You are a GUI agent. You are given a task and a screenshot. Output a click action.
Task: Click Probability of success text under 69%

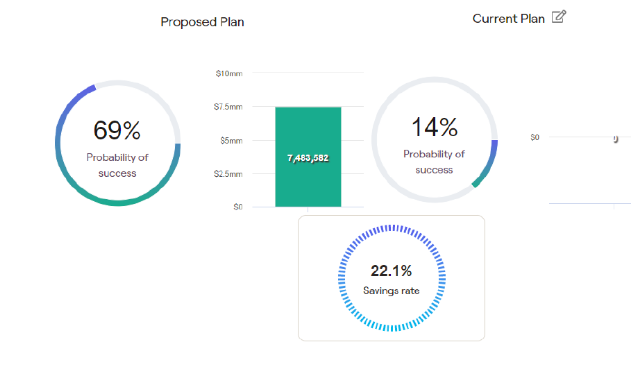(117, 165)
